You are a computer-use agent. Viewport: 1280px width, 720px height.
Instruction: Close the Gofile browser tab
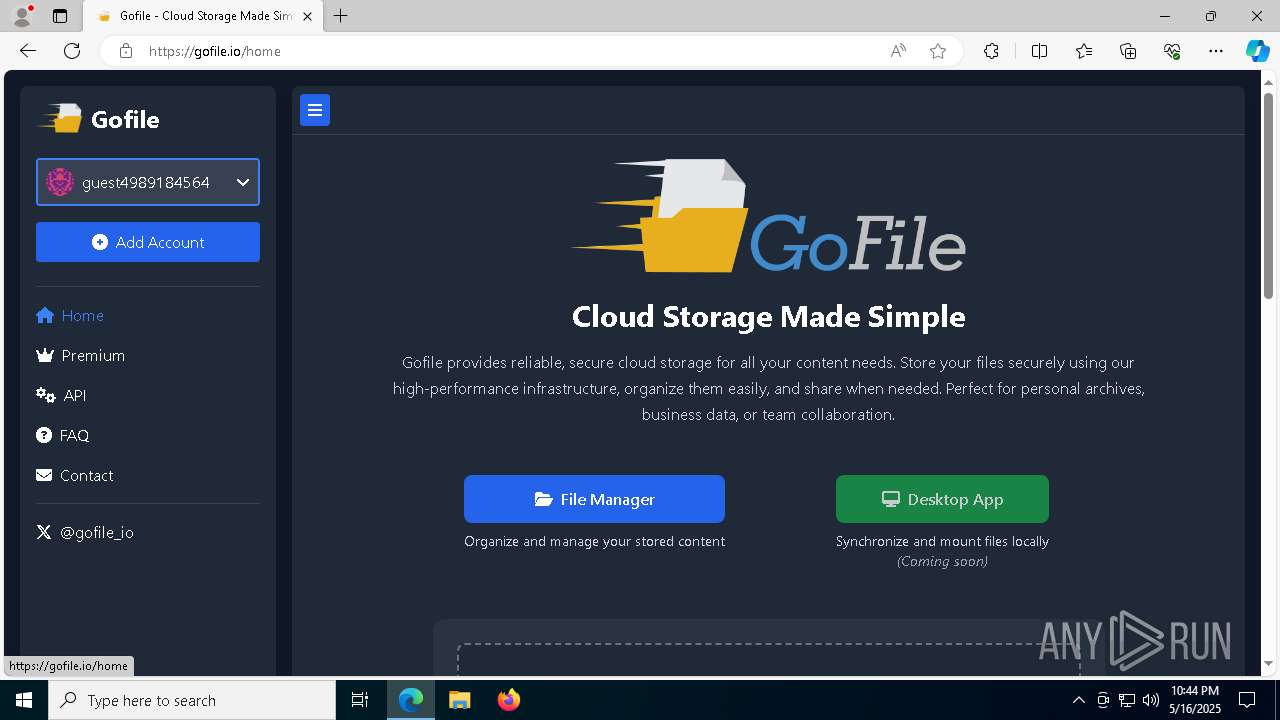coord(308,16)
